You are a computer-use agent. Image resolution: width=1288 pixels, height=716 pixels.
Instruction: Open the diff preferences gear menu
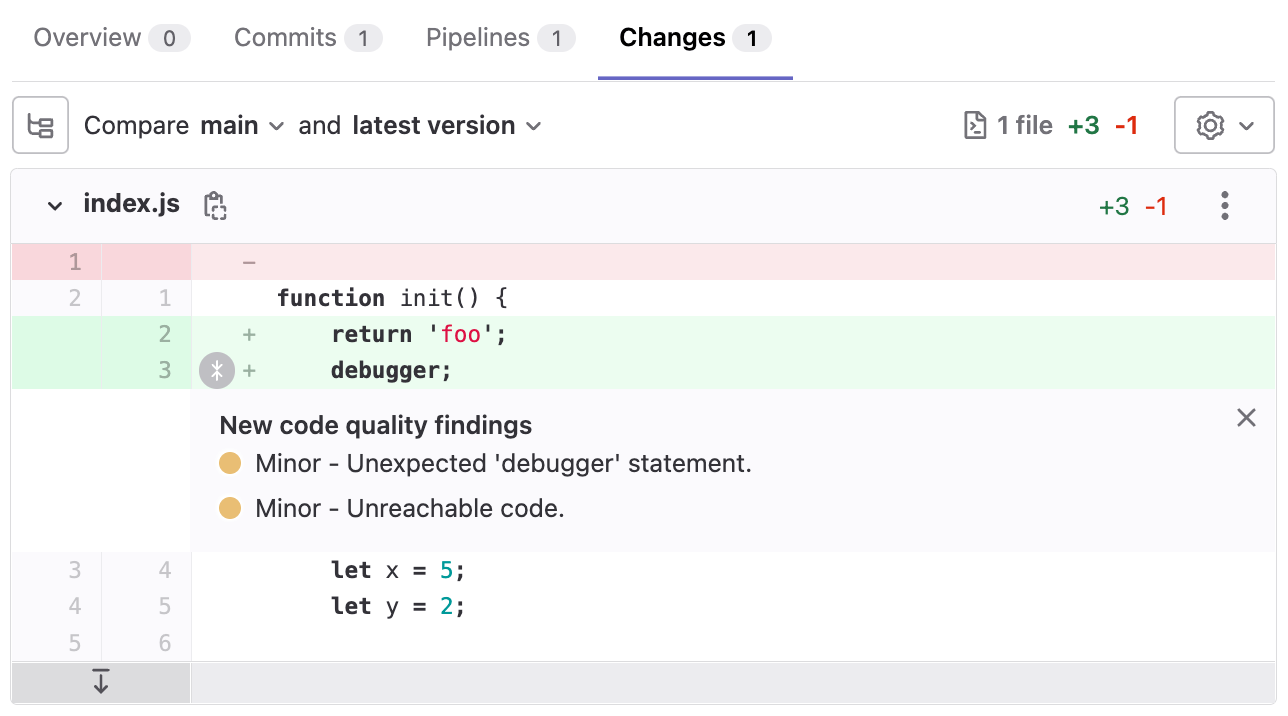(1223, 125)
